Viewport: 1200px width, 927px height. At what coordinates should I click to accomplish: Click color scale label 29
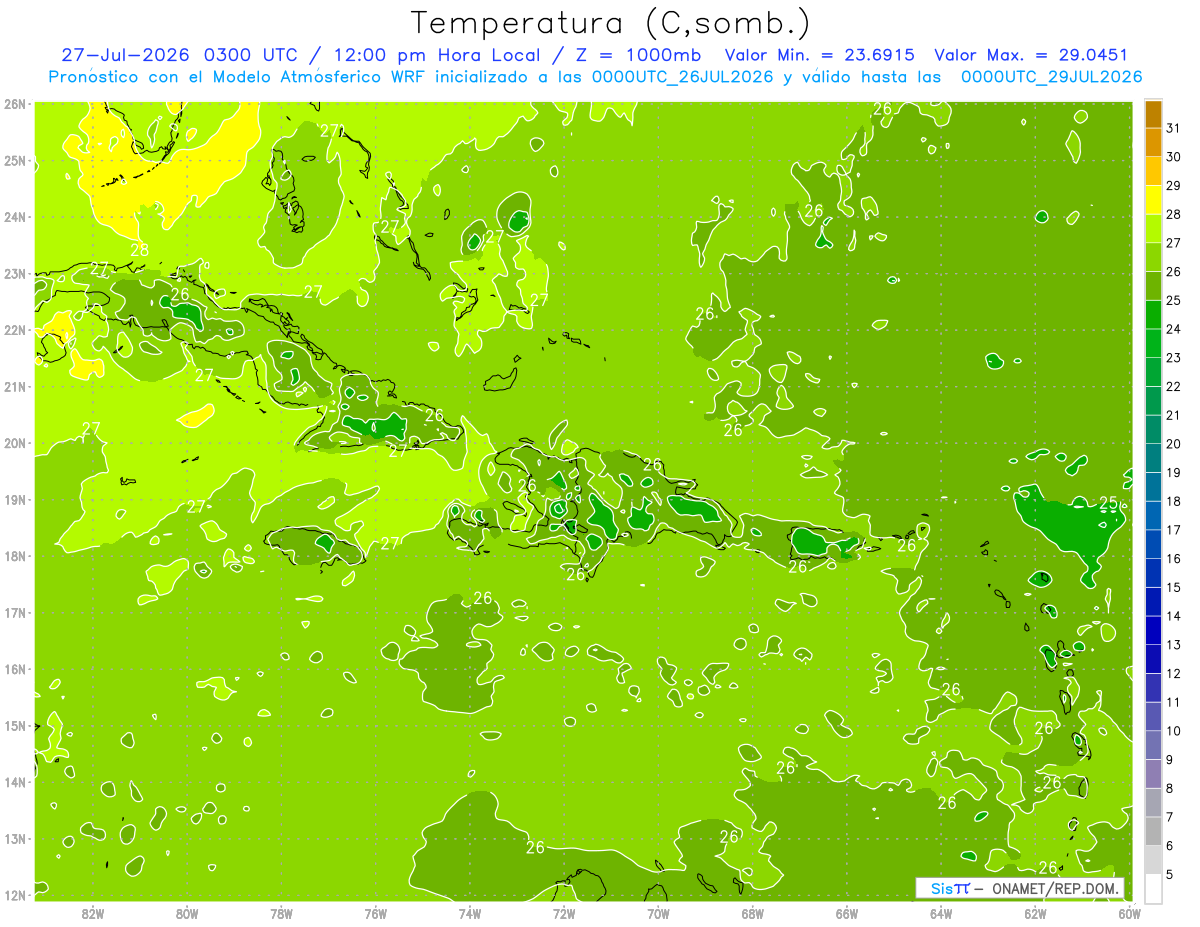click(1174, 186)
